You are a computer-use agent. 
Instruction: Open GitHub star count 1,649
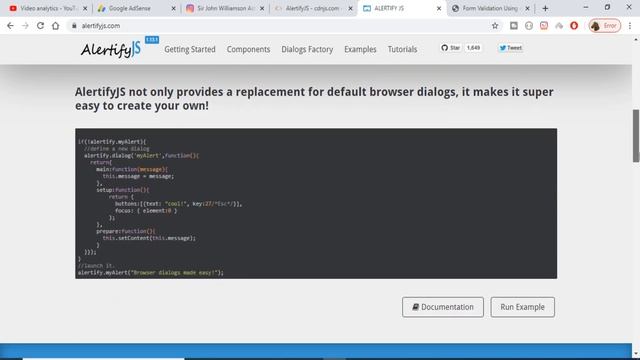pos(473,48)
